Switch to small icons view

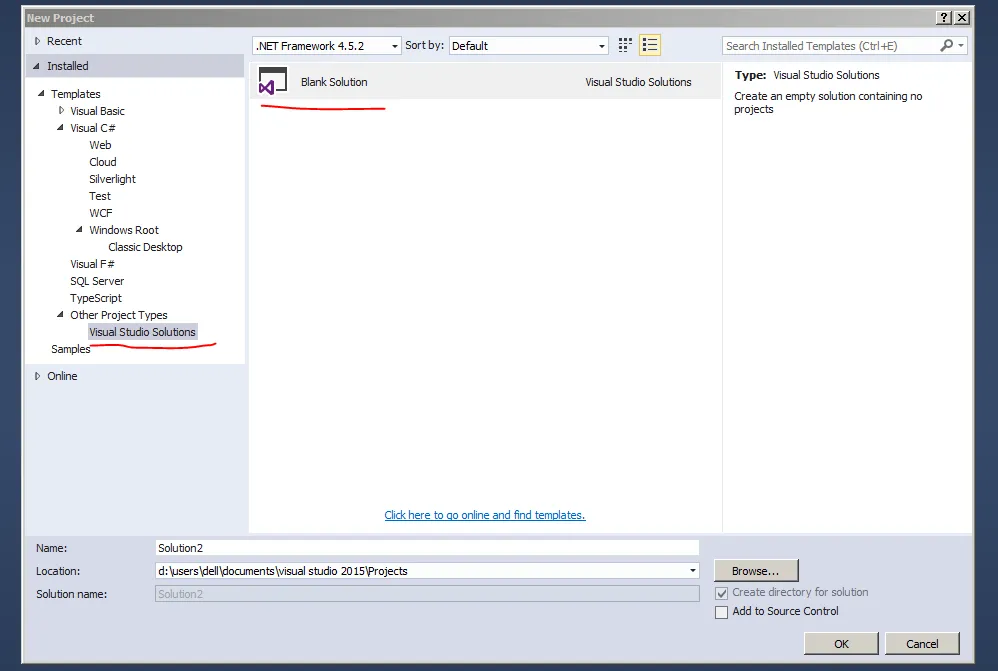(625, 45)
